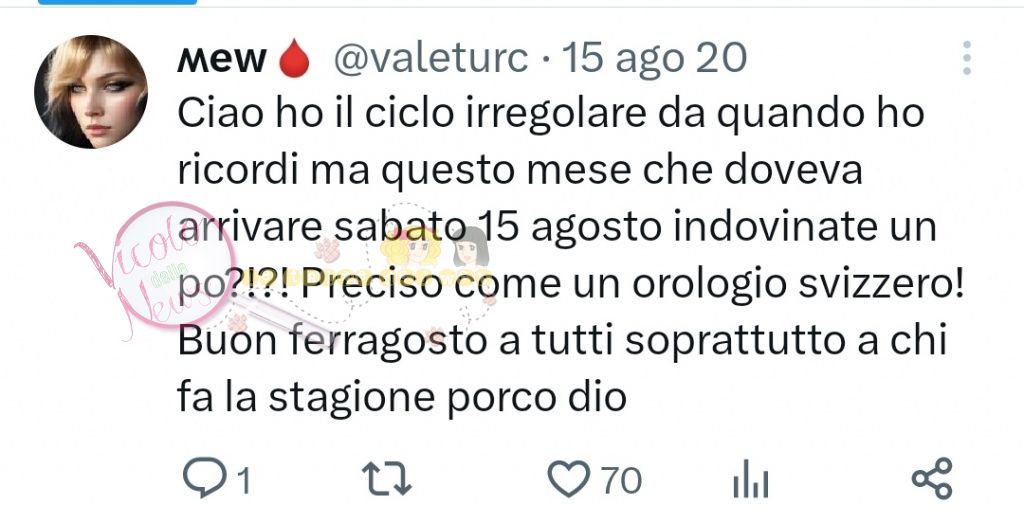Click the red blood drop emoji
The width and height of the screenshot is (1024, 523).
tap(294, 58)
